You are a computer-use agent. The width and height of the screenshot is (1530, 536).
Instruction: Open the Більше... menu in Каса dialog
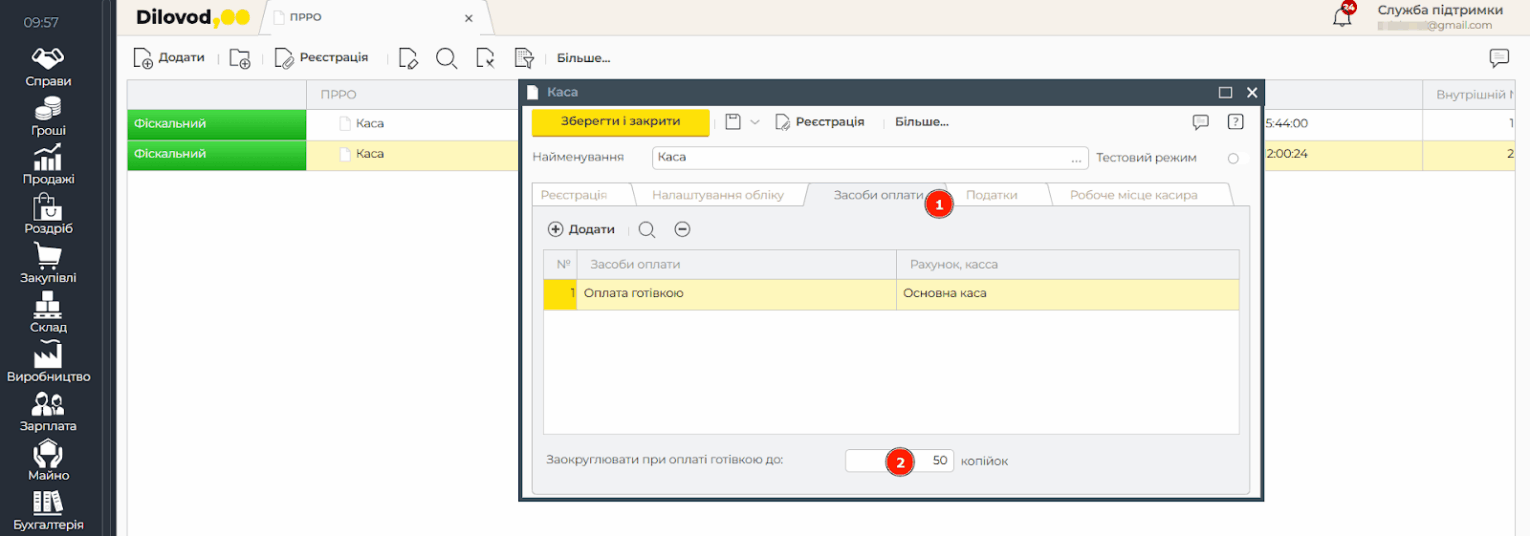pyautogui.click(x=921, y=122)
